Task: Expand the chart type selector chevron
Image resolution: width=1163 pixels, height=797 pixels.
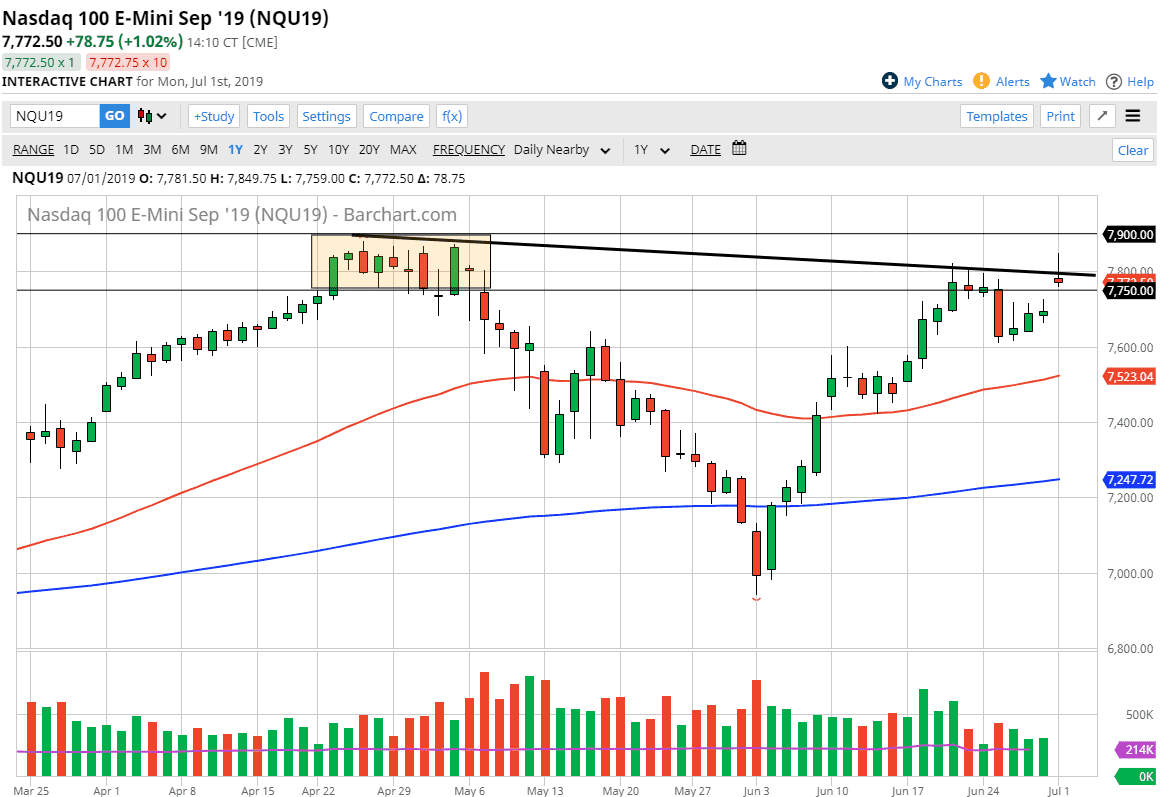Action: click(x=160, y=116)
